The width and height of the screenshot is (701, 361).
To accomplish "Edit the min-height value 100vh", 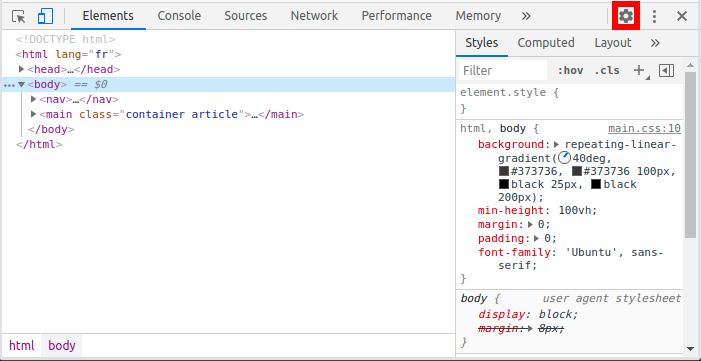I will tap(575, 211).
